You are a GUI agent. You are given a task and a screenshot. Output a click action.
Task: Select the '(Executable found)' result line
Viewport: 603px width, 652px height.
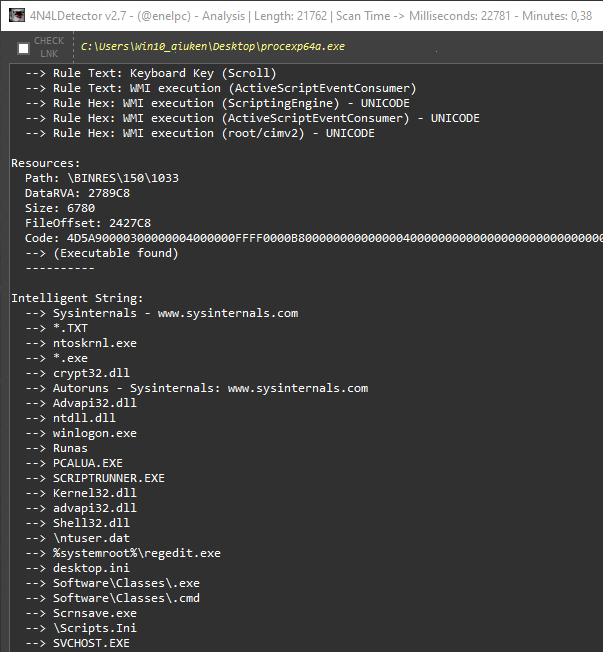(115, 253)
